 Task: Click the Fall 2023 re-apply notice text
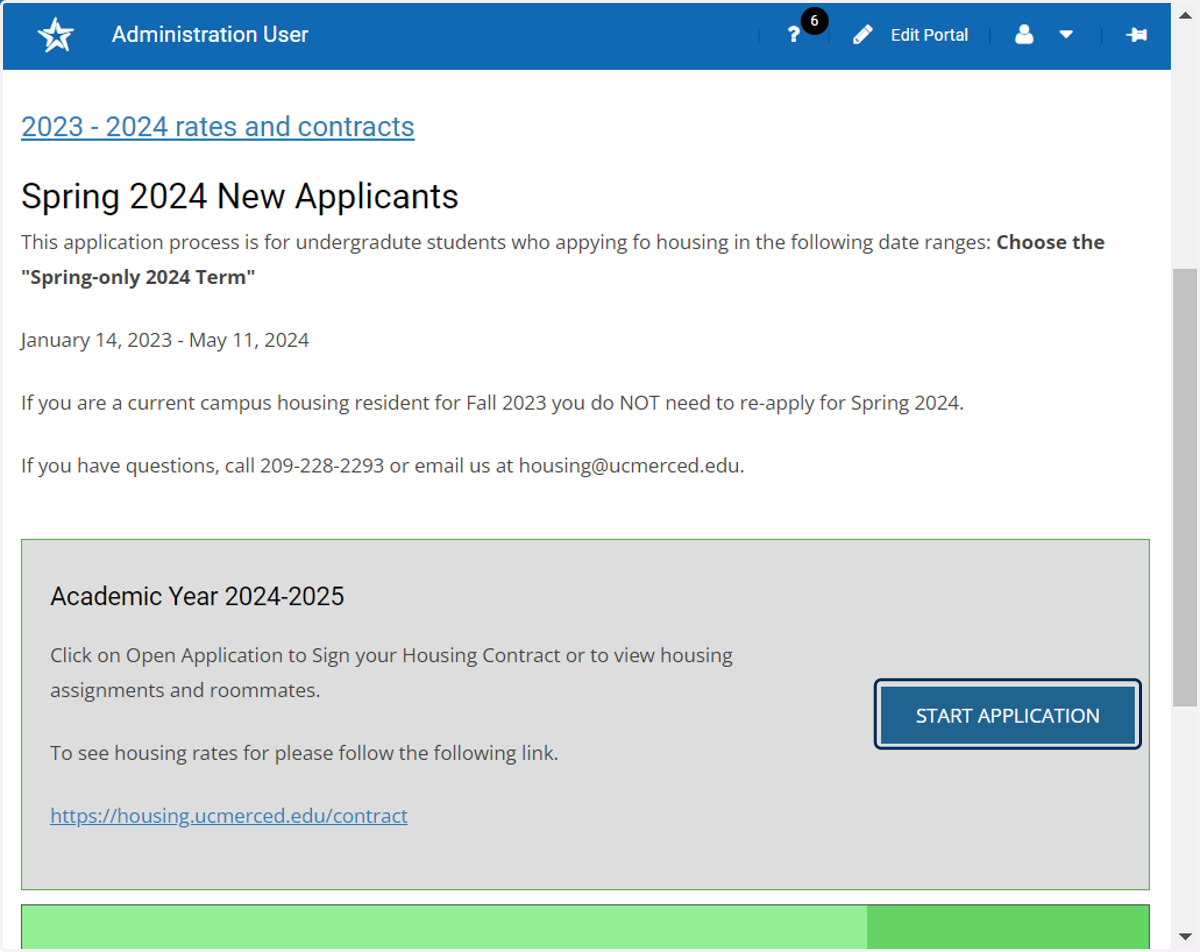(x=492, y=403)
